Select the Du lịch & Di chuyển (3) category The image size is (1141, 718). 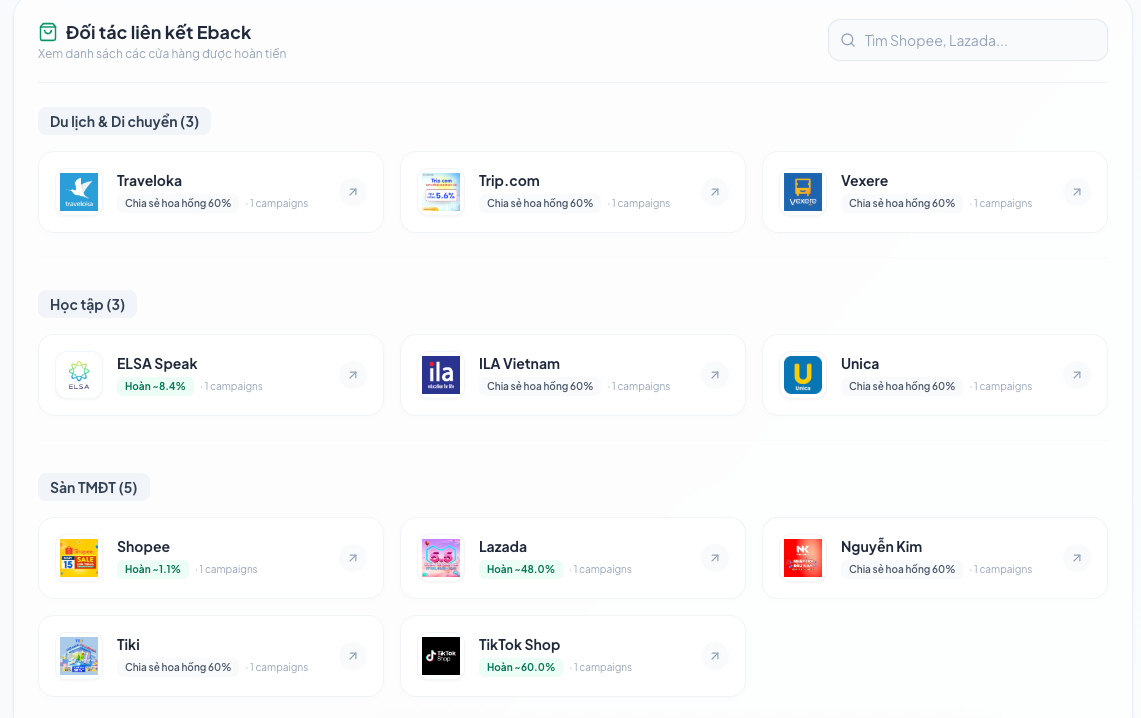click(x=124, y=121)
